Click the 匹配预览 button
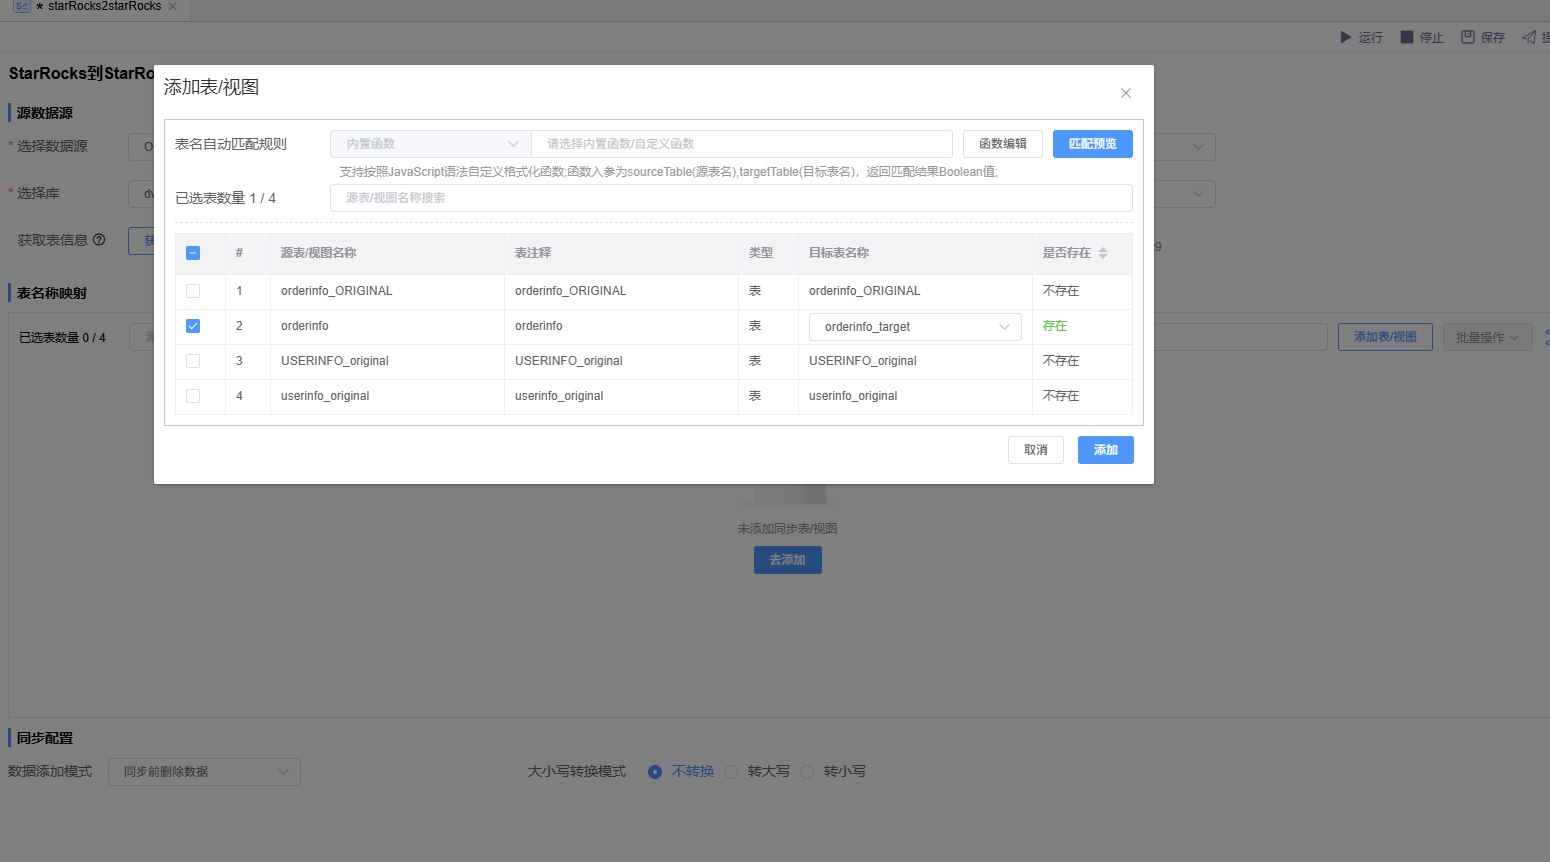Image resolution: width=1550 pixels, height=862 pixels. pos(1092,144)
